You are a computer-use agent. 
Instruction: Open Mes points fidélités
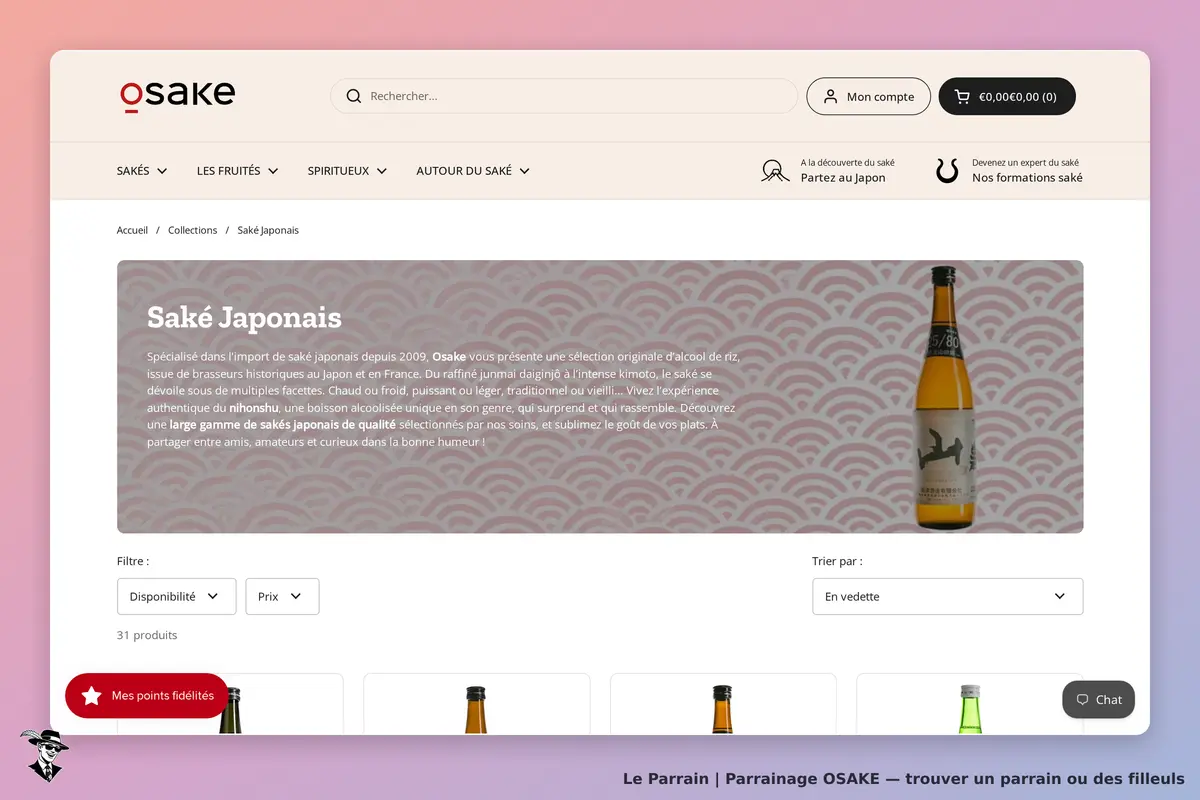point(147,696)
